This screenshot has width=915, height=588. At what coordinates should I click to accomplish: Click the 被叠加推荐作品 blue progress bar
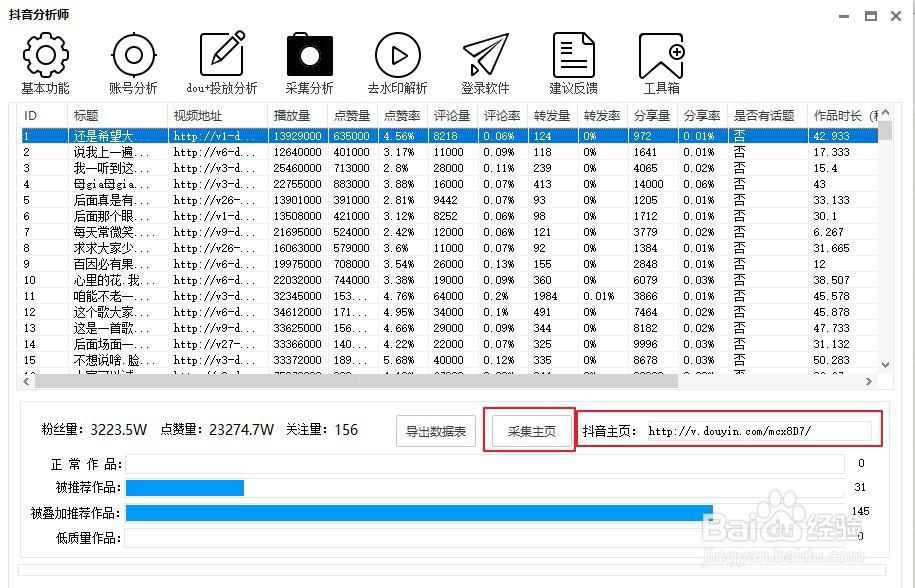[420, 513]
